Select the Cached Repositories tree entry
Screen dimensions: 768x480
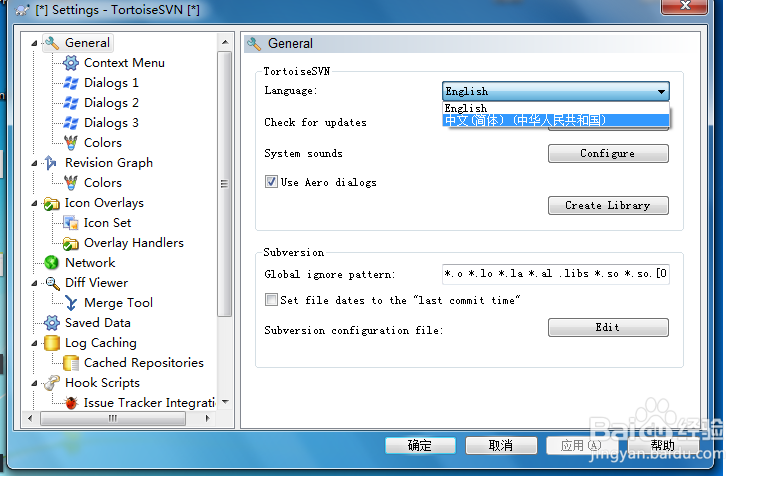pos(144,363)
